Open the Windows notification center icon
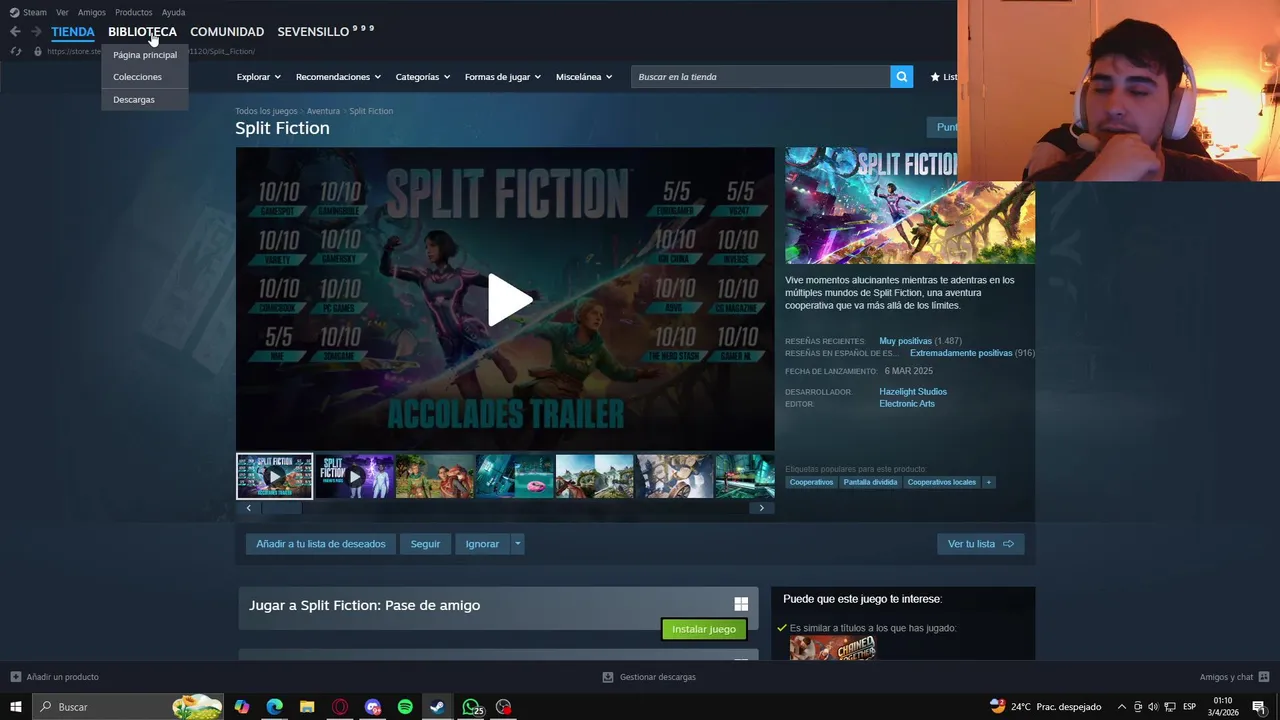The height and width of the screenshot is (720, 1280). coord(1259,707)
